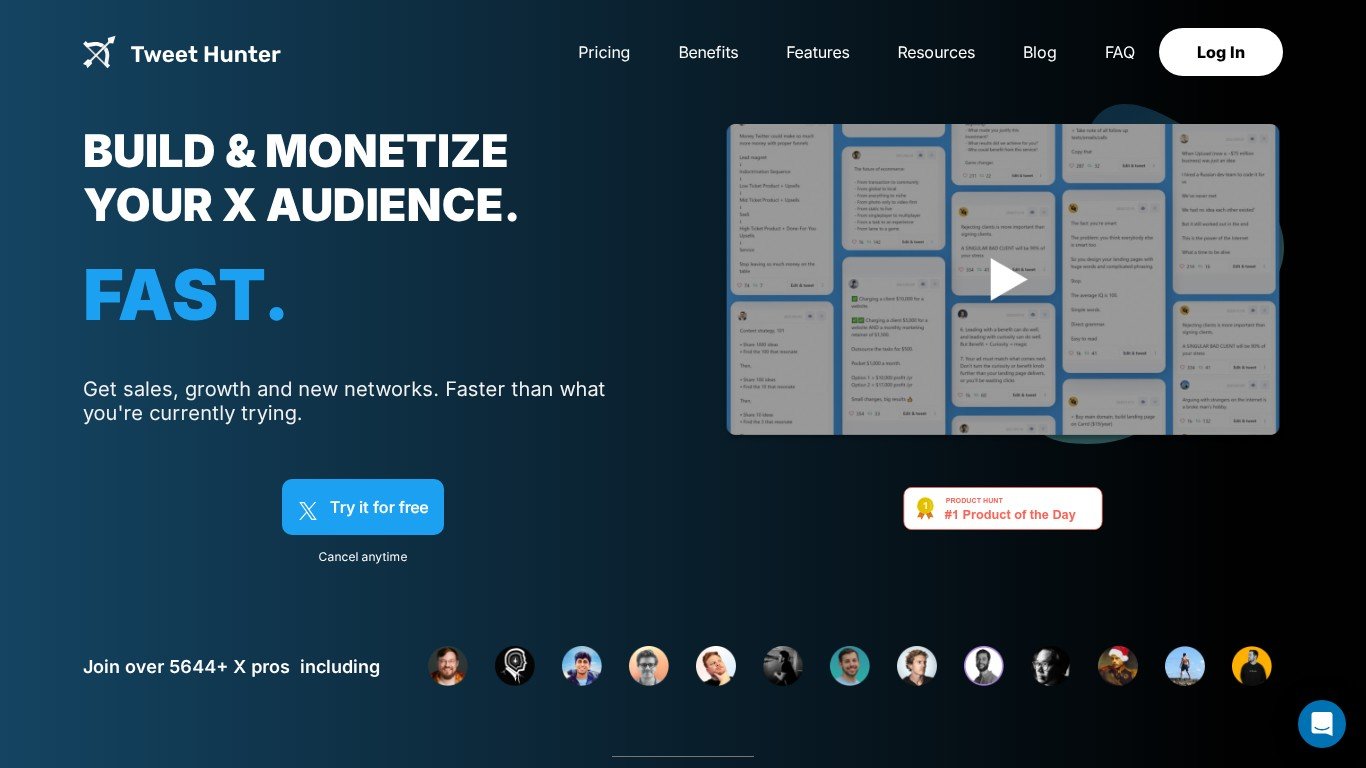Visit the Blog page
1366x768 pixels.
1039,53
